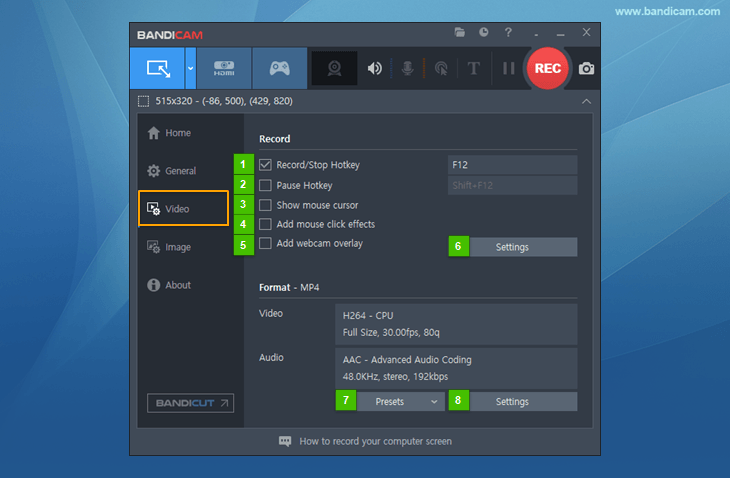Open help with the question mark icon
730x478 pixels.
click(508, 32)
